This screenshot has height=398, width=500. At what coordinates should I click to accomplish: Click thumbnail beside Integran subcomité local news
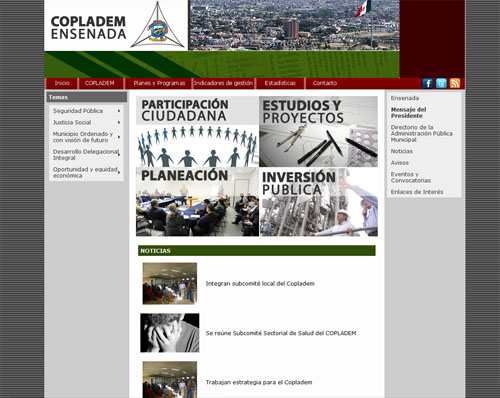pyautogui.click(x=170, y=283)
